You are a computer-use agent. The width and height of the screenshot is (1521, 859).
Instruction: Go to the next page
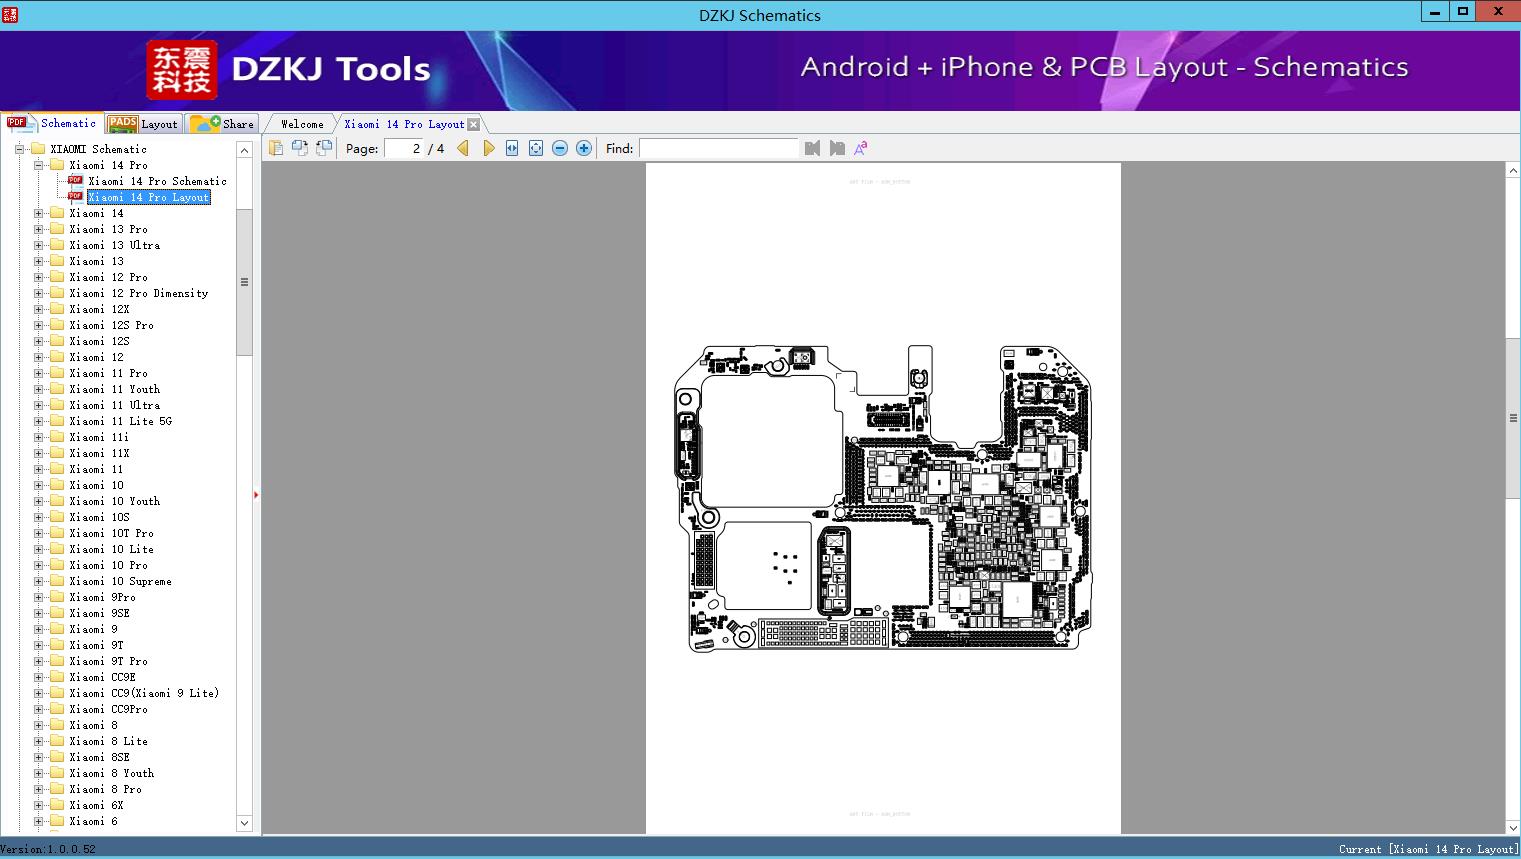pos(488,148)
